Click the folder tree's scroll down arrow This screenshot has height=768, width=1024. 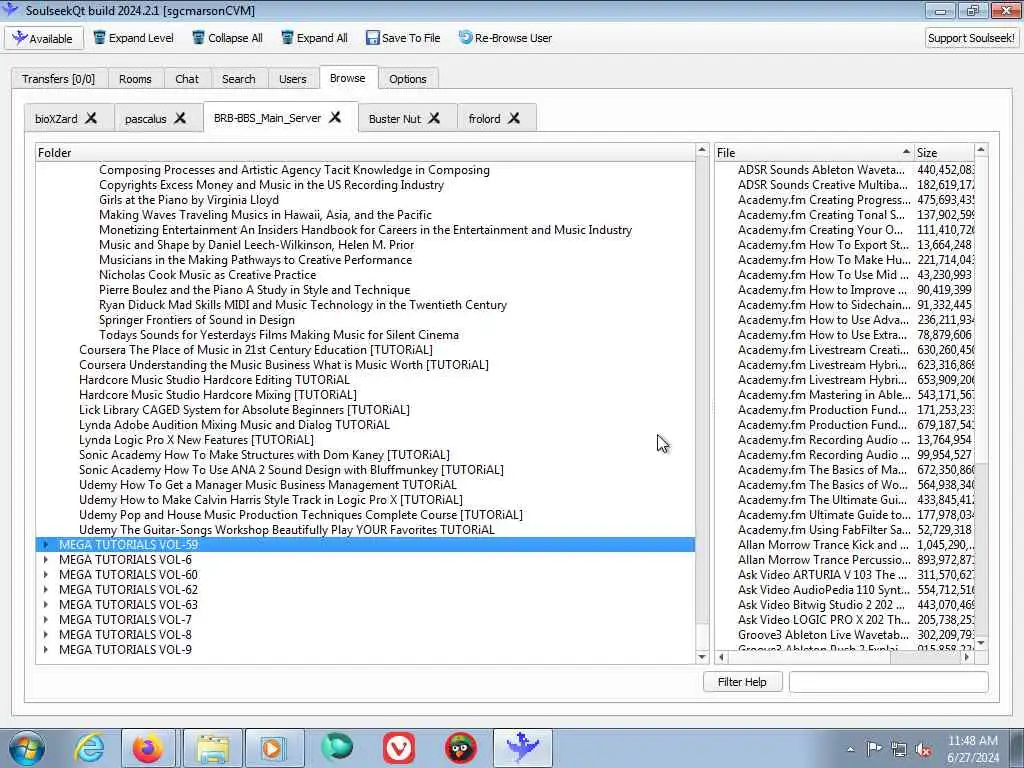(x=702, y=657)
